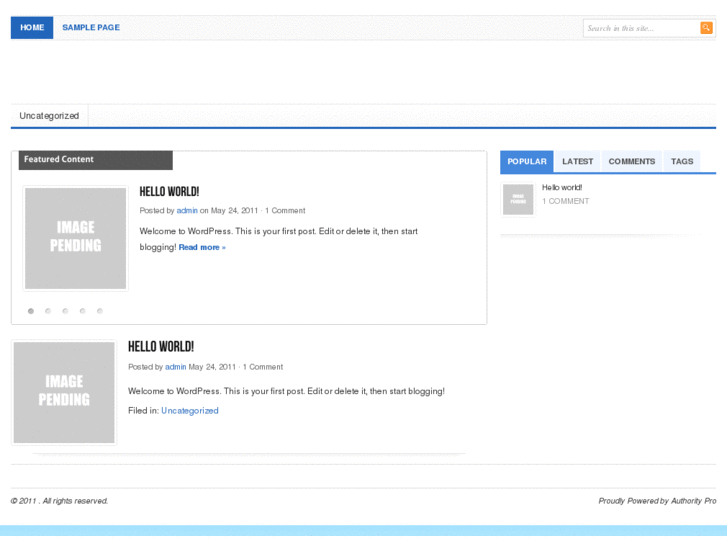727x545 pixels.
Task: Click the 'Read more »' link
Action: [202, 247]
